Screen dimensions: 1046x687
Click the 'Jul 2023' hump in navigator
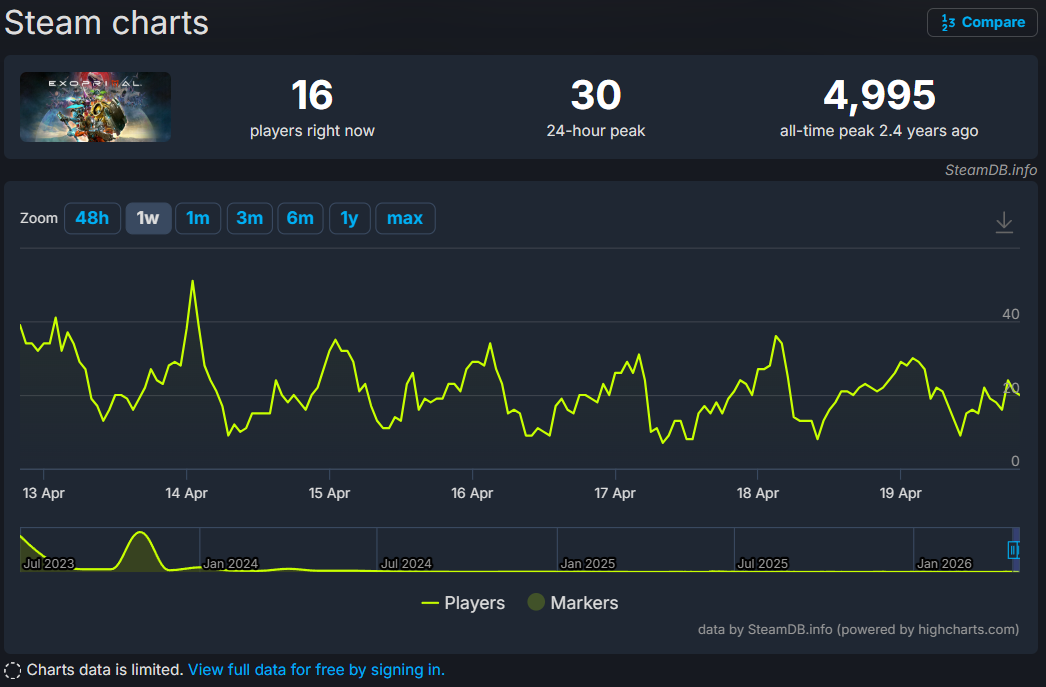[140, 550]
